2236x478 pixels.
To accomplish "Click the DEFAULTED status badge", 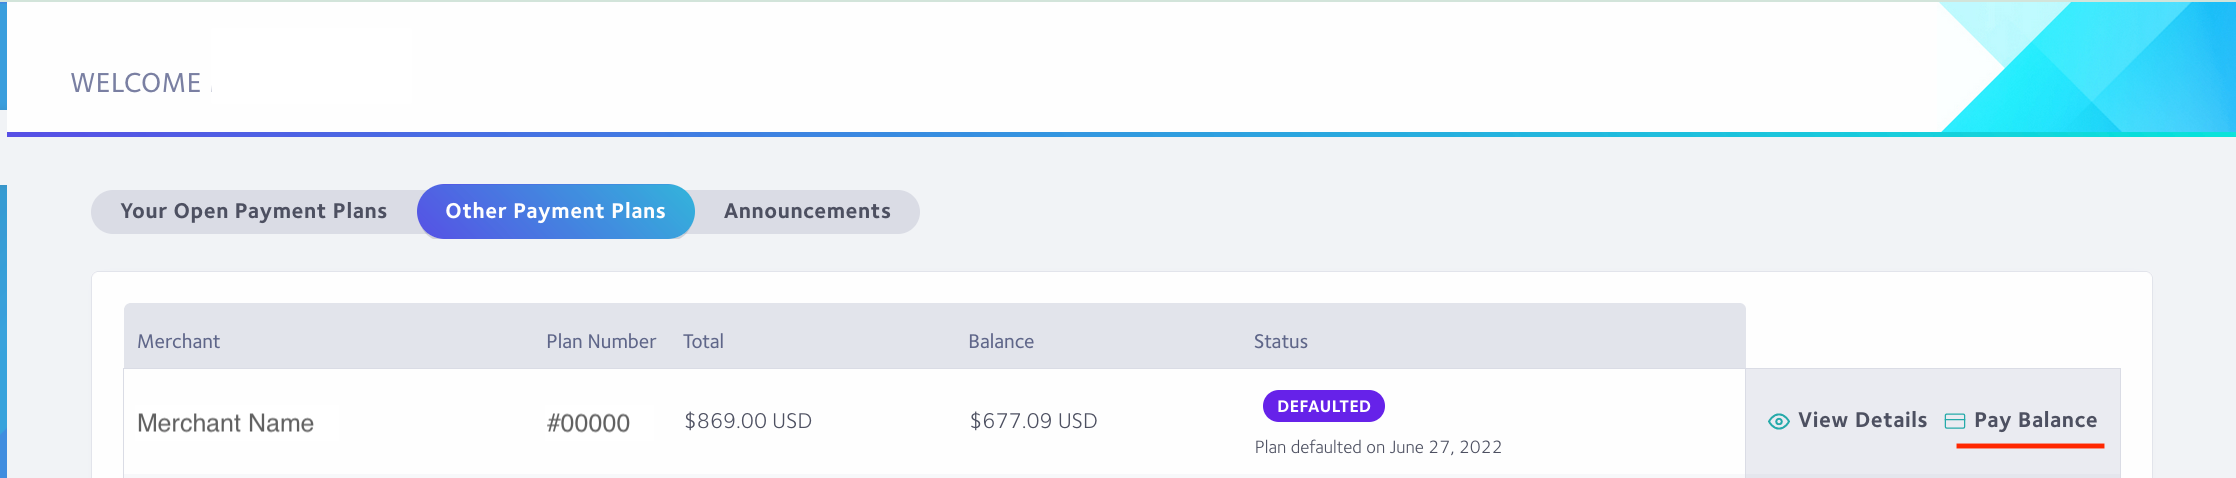I will (1323, 406).
